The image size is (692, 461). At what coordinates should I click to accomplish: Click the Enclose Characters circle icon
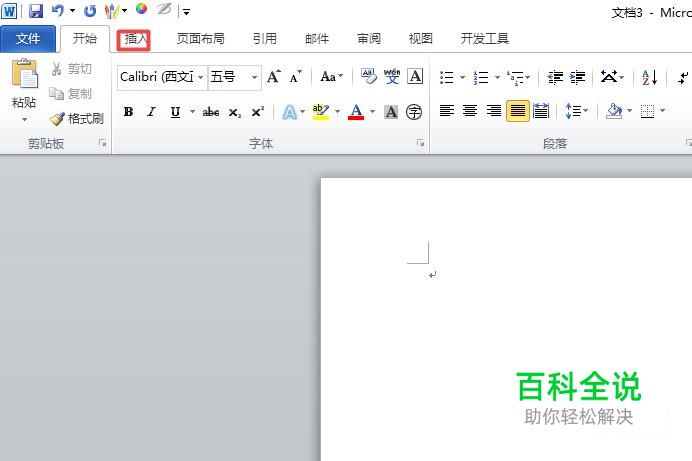[x=414, y=112]
